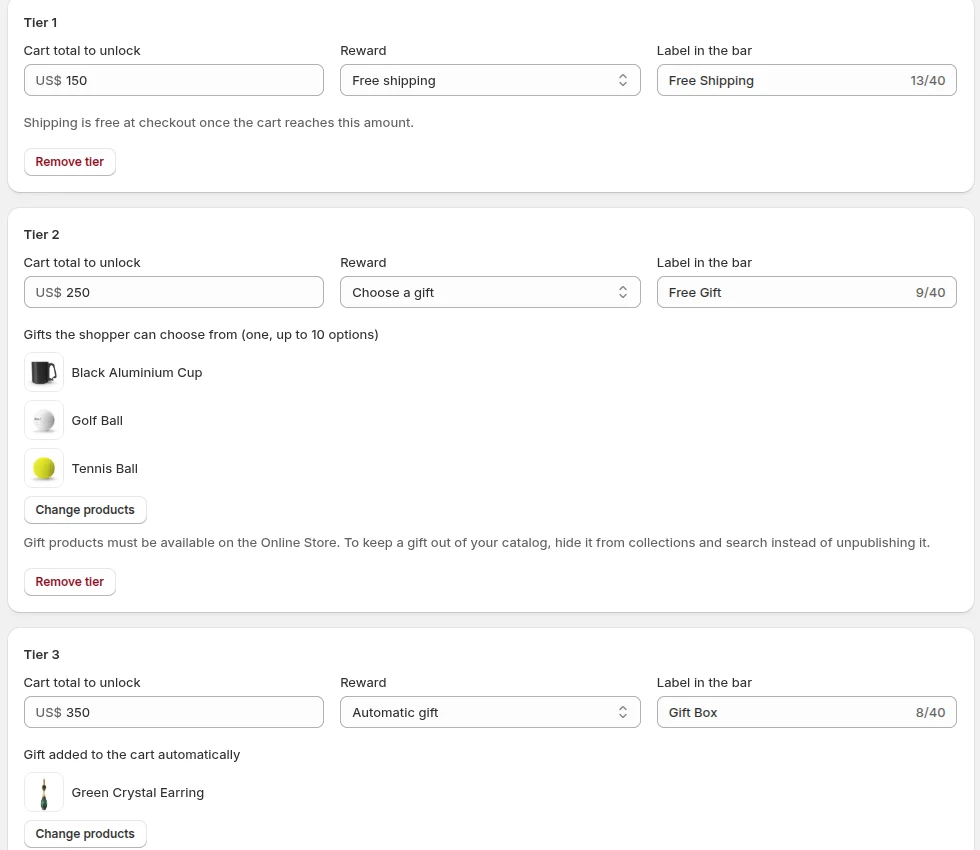Edit the Free Gift bar label field
This screenshot has width=980, height=850.
(806, 292)
